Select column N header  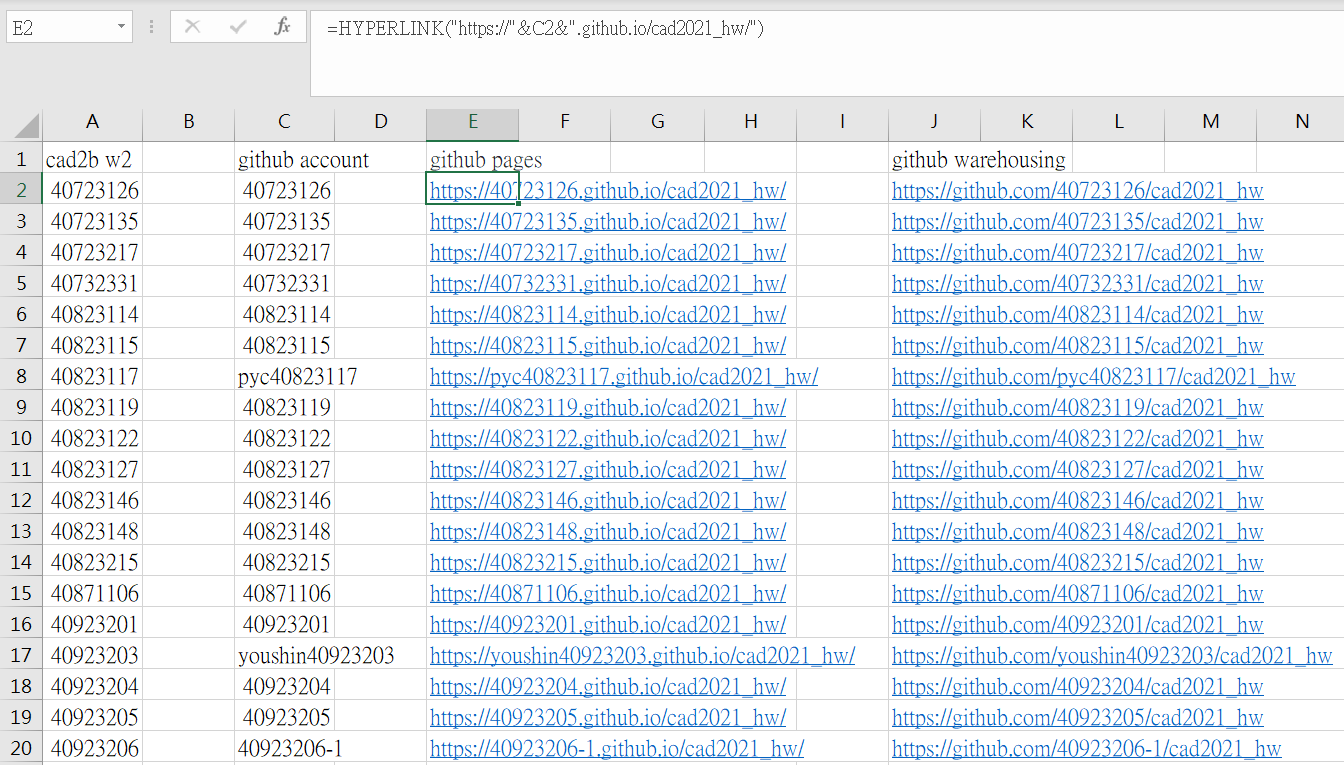point(1301,122)
